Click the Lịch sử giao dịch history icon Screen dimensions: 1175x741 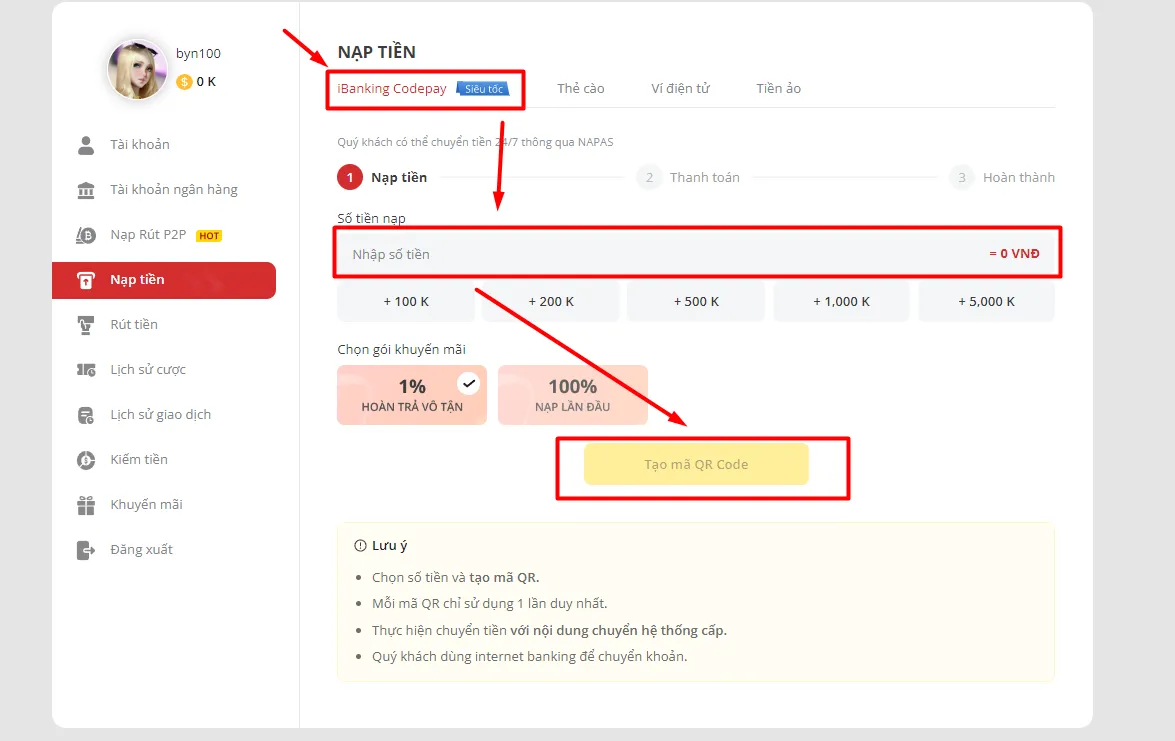coord(89,414)
